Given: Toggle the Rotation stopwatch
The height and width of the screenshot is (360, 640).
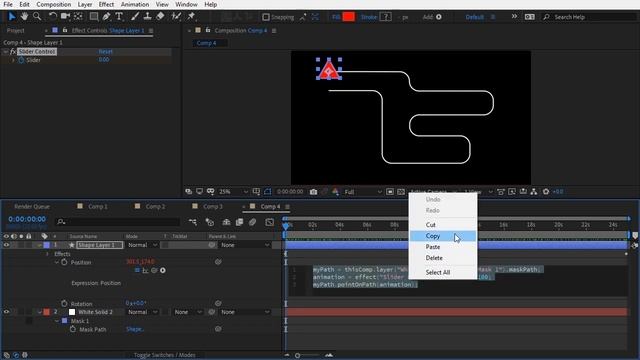Looking at the screenshot, I should pyautogui.click(x=64, y=303).
